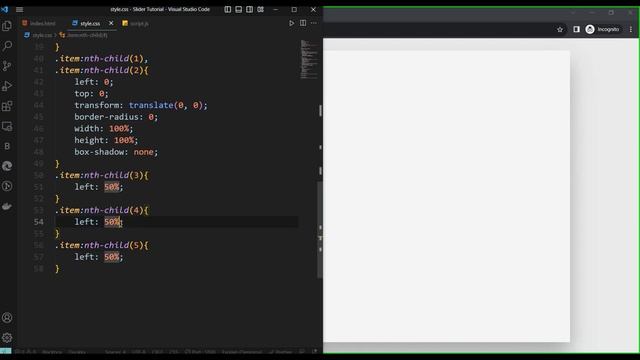
Task: Open the Explorer view in activity bar
Action: coord(7,26)
